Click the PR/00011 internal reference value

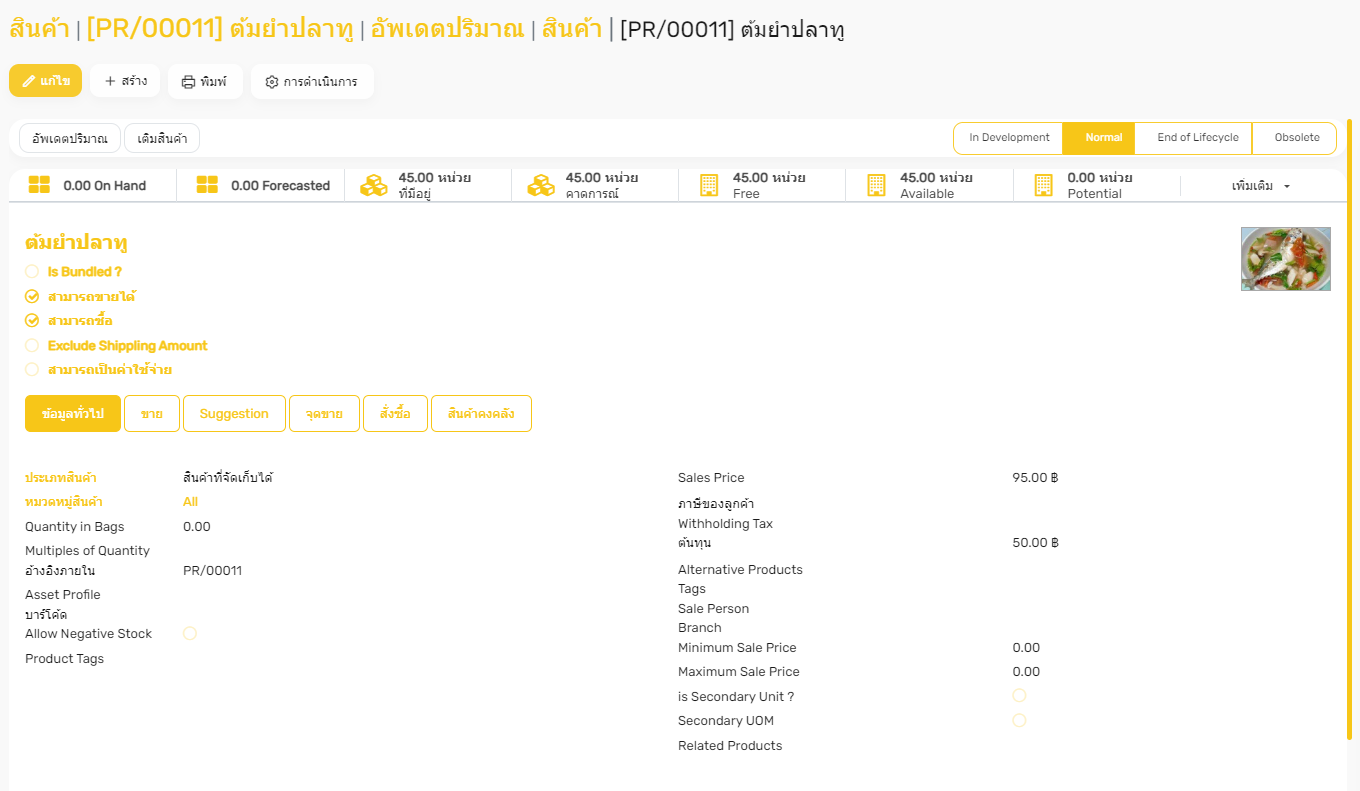click(x=212, y=571)
